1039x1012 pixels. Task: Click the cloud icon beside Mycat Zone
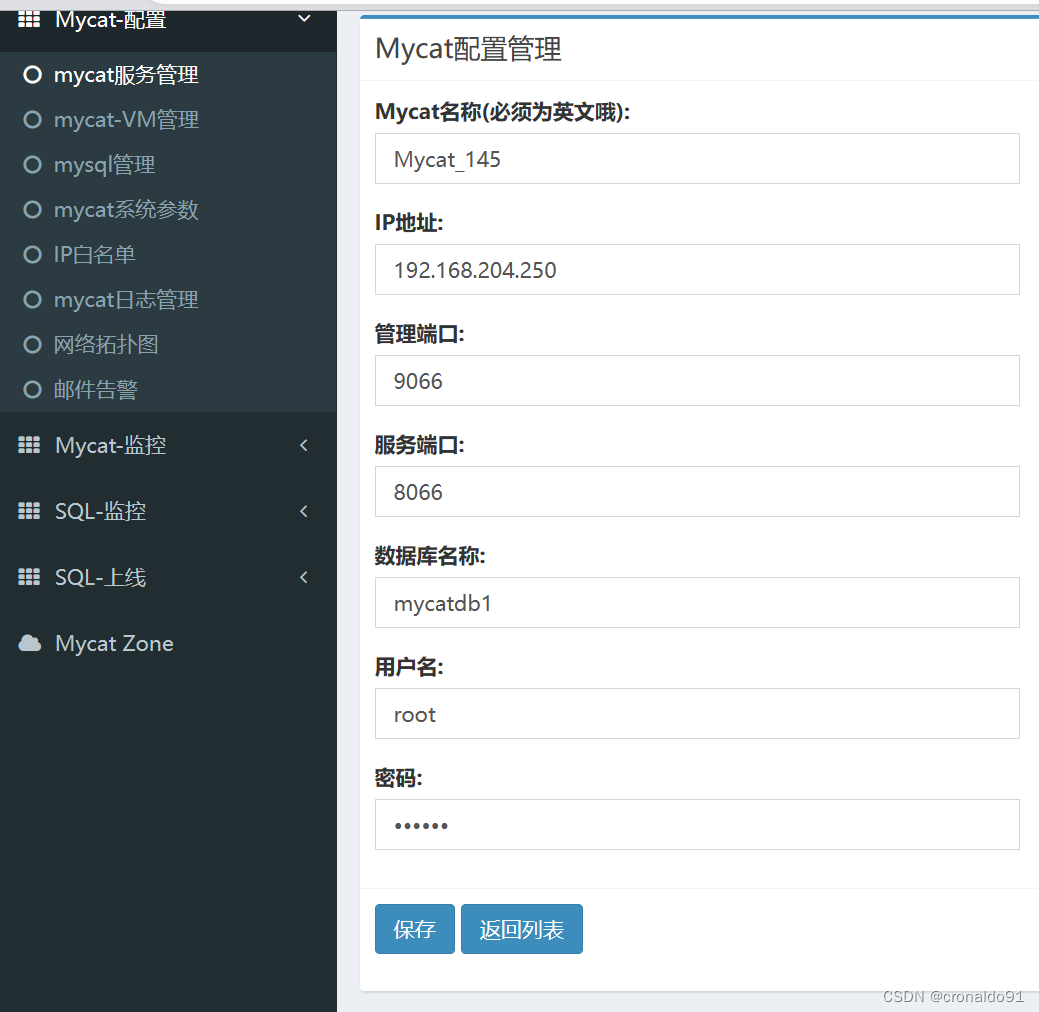click(30, 643)
